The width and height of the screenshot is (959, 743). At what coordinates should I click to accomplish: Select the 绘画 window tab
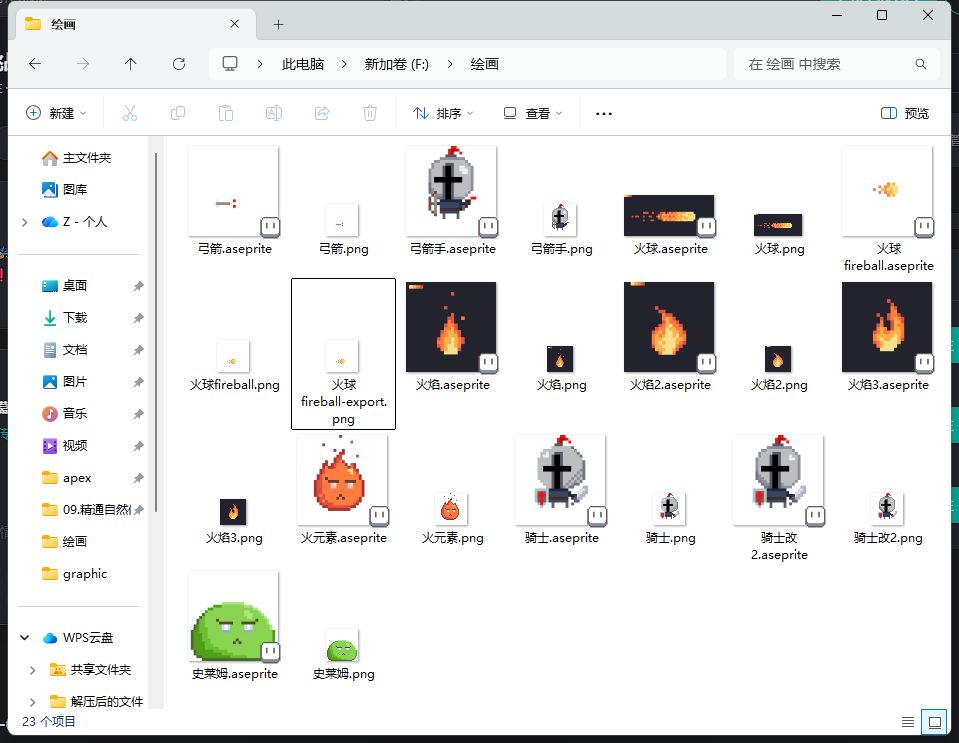(133, 24)
